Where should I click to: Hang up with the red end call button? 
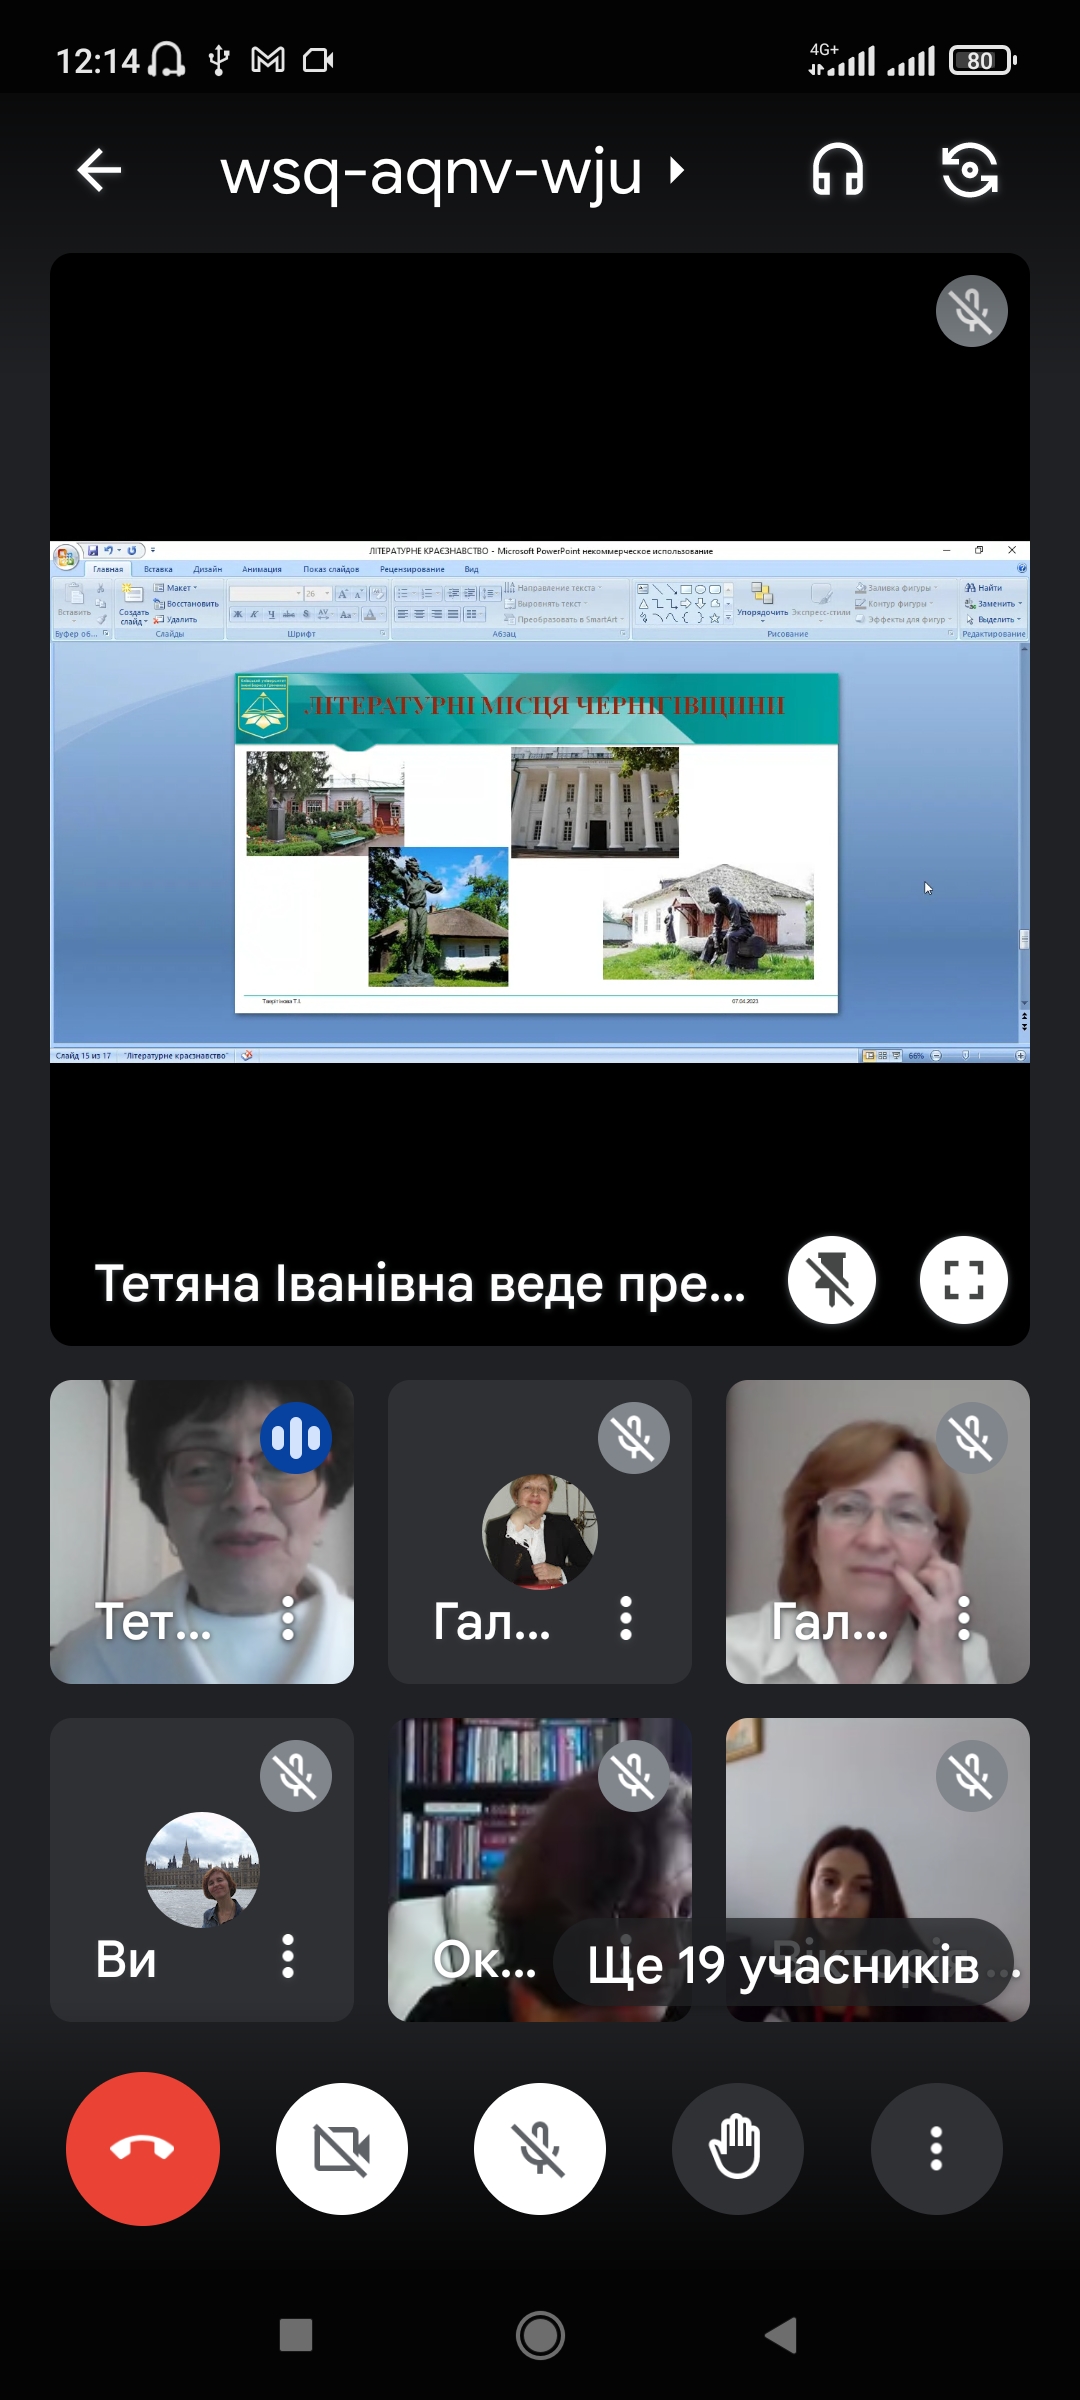coord(143,2148)
